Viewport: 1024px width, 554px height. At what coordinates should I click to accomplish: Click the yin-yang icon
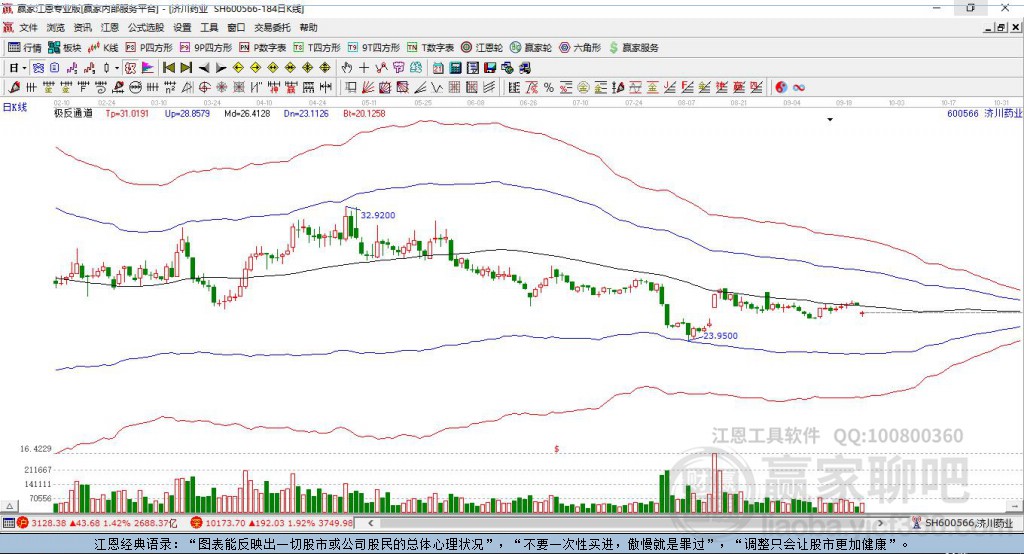coord(781,88)
